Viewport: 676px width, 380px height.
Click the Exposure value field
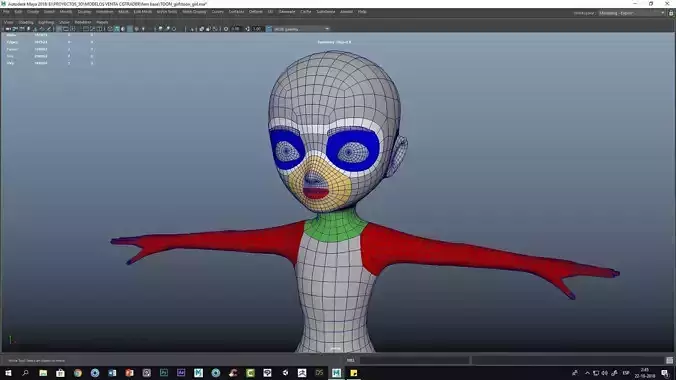coord(236,29)
